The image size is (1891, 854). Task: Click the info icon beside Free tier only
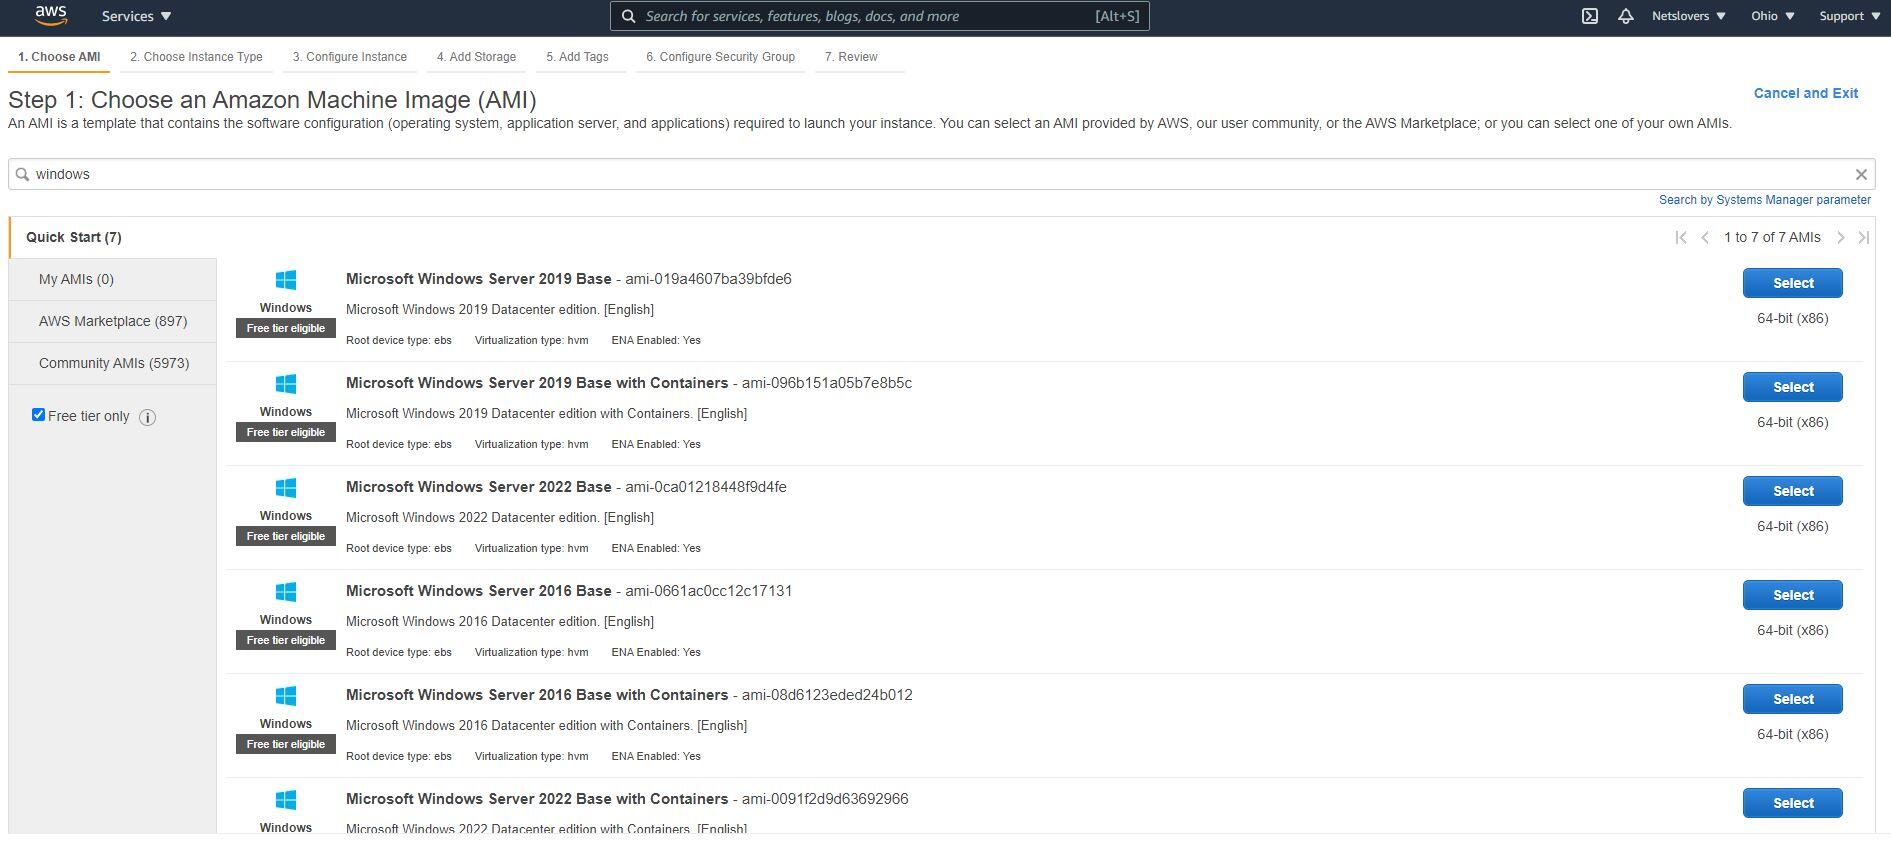tap(147, 417)
